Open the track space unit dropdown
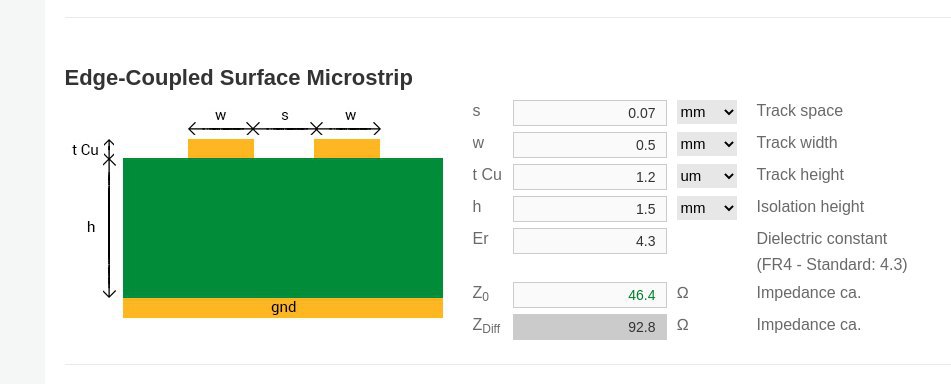951x384 pixels. pyautogui.click(x=707, y=112)
